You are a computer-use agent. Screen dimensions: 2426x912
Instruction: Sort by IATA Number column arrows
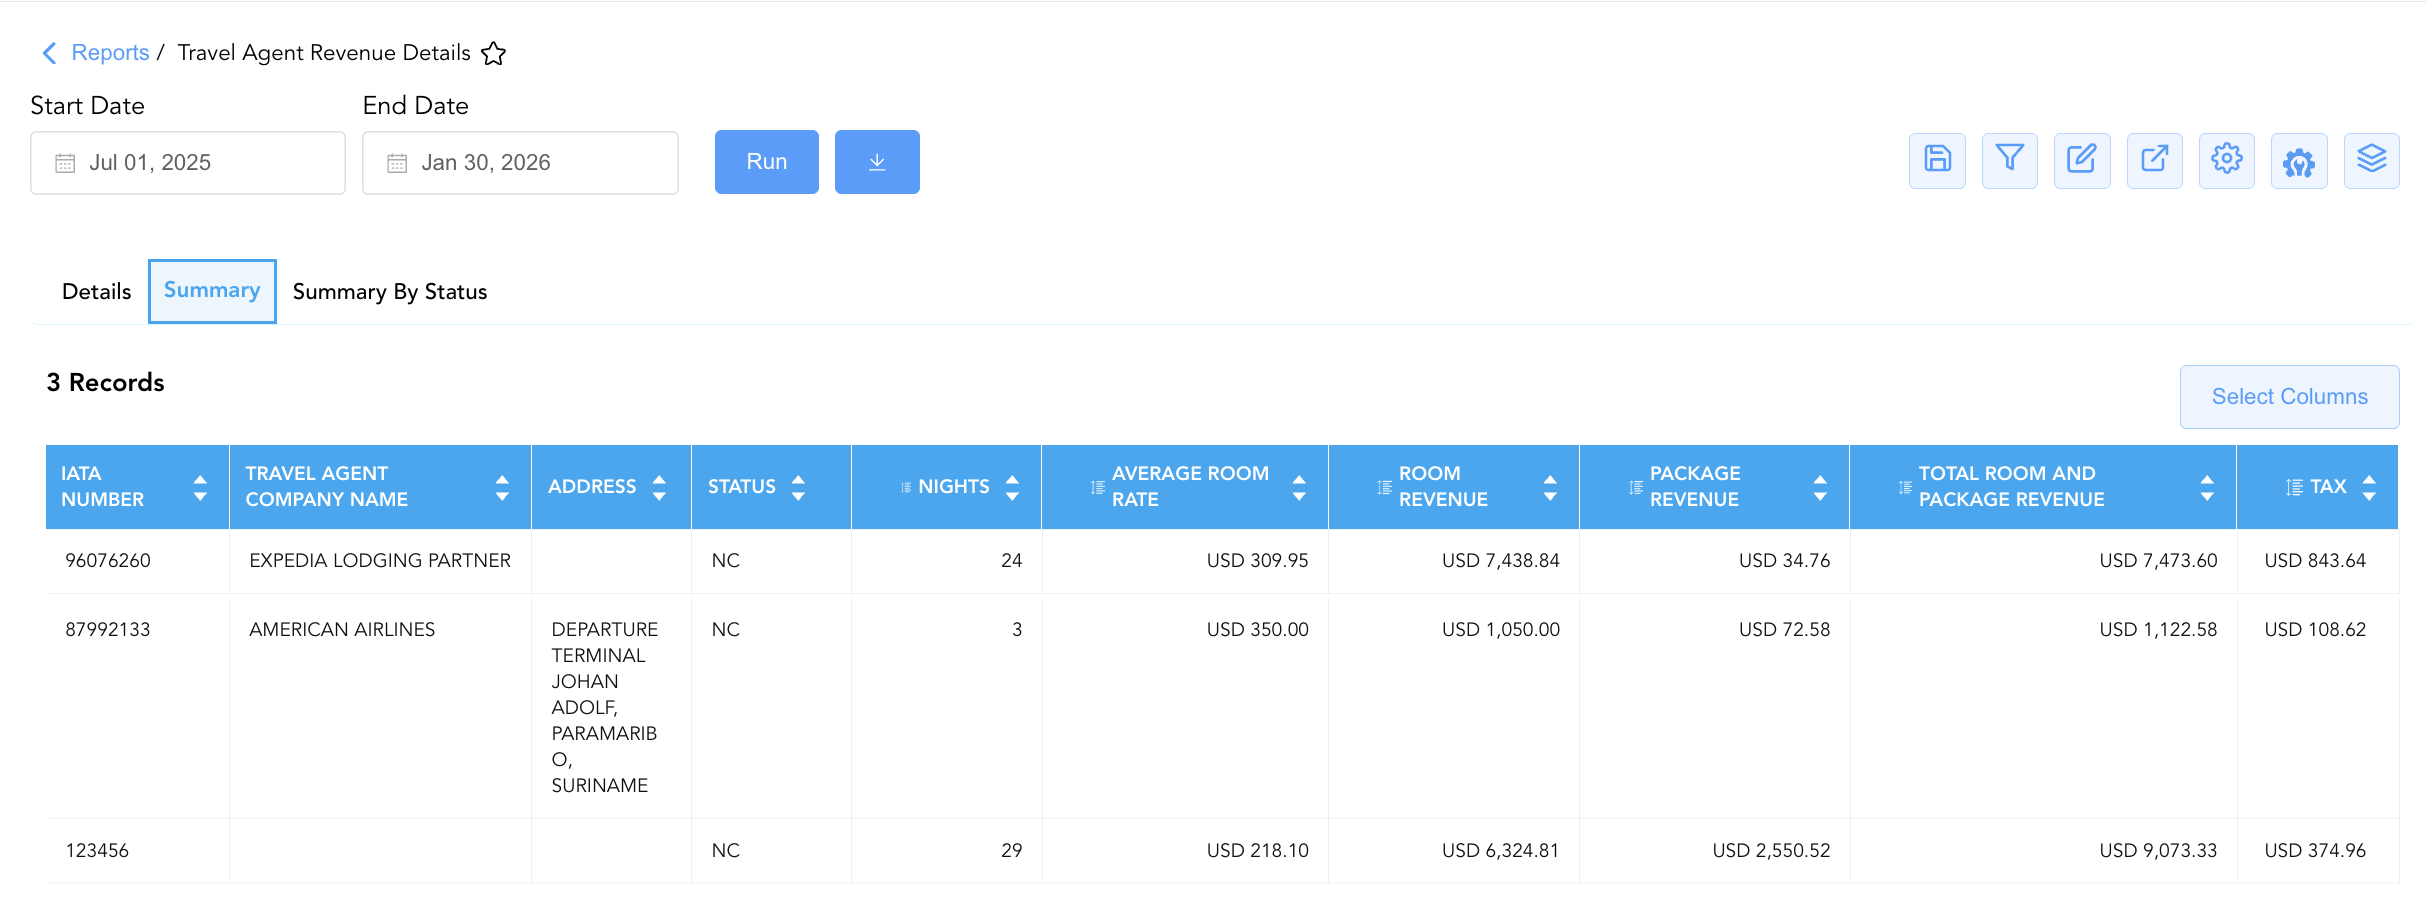pyautogui.click(x=200, y=487)
